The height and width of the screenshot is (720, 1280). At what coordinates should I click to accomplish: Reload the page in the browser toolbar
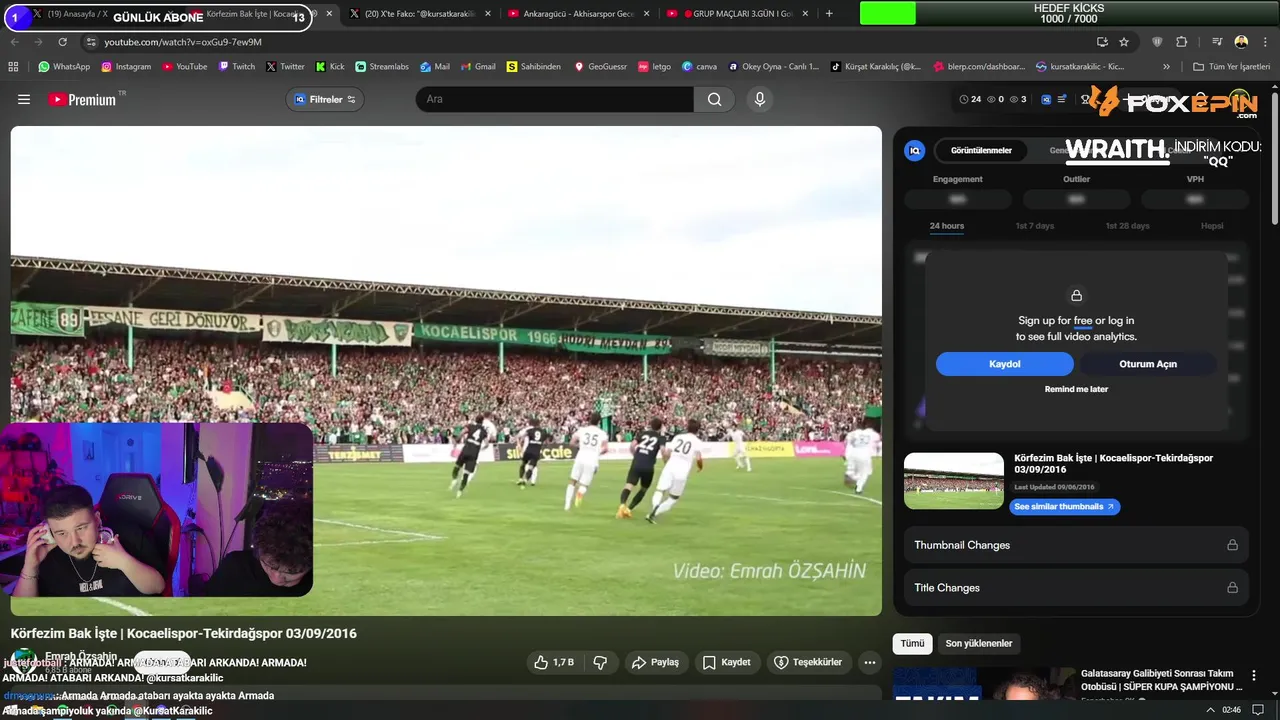coord(62,42)
